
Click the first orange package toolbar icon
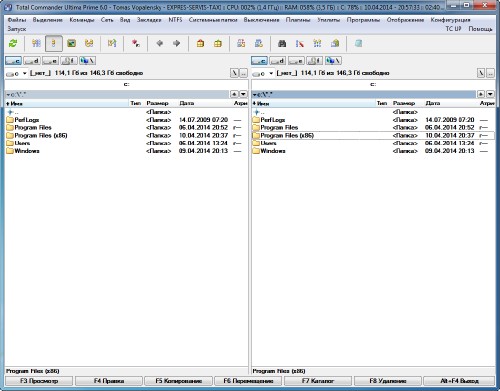[x=200, y=43]
